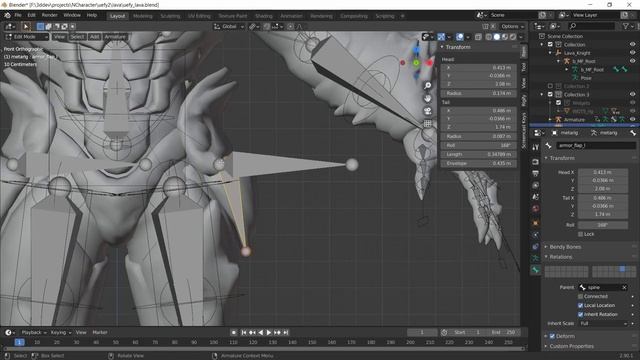Open the Object properties tab icon
The image size is (640, 360).
(x=536, y=223)
